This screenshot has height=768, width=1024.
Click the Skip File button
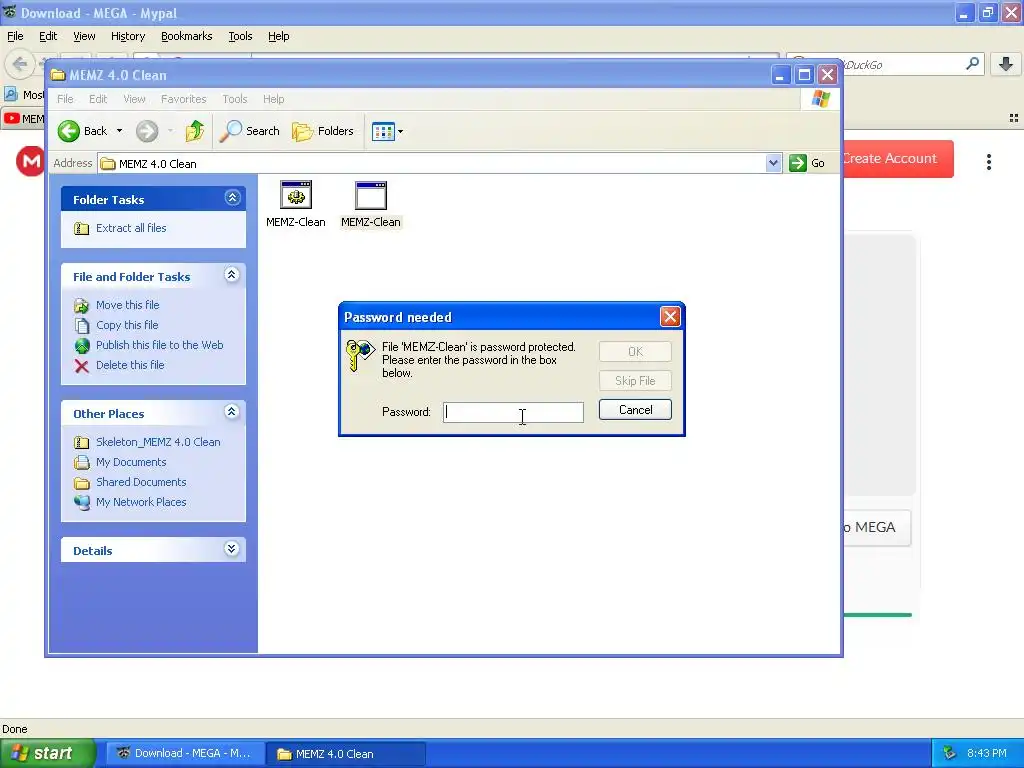[635, 381]
